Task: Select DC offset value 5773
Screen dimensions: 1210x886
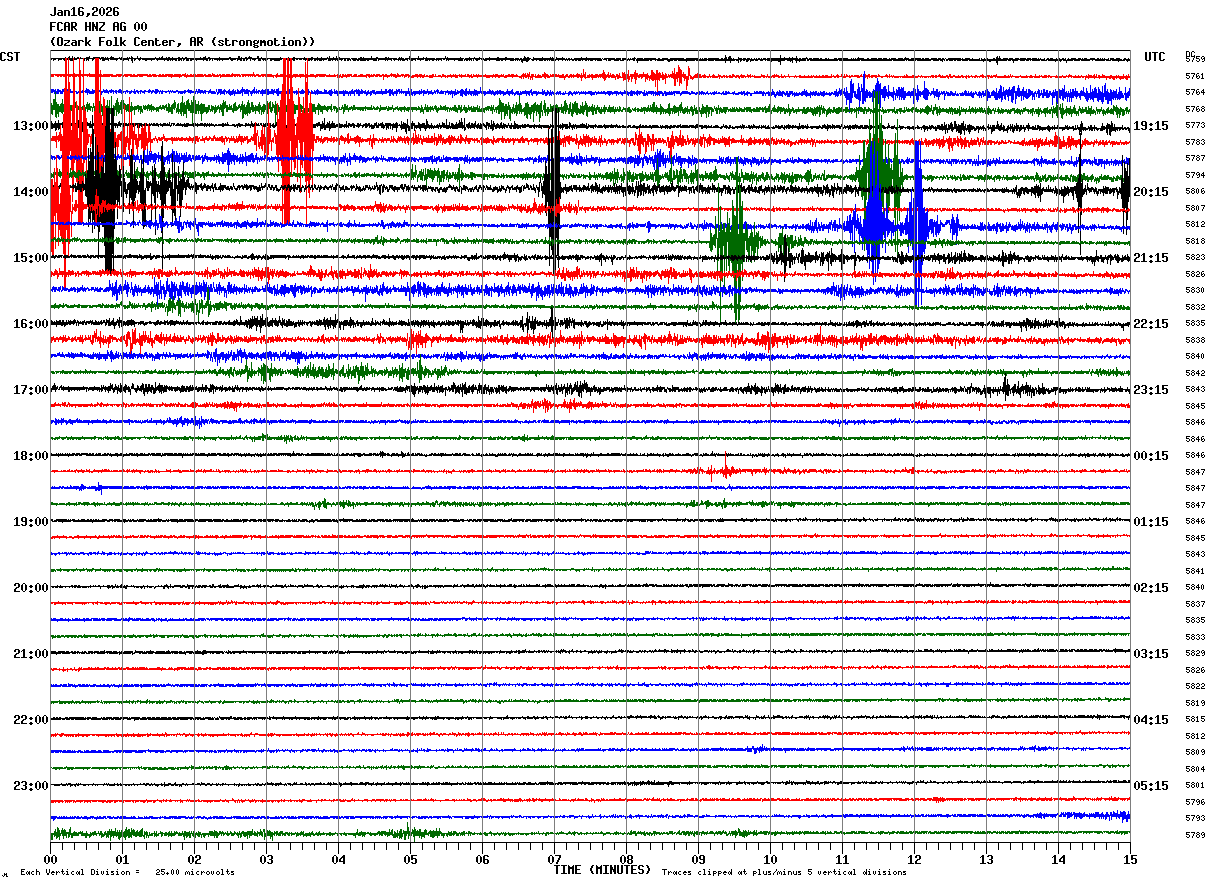Action: tap(1195, 125)
